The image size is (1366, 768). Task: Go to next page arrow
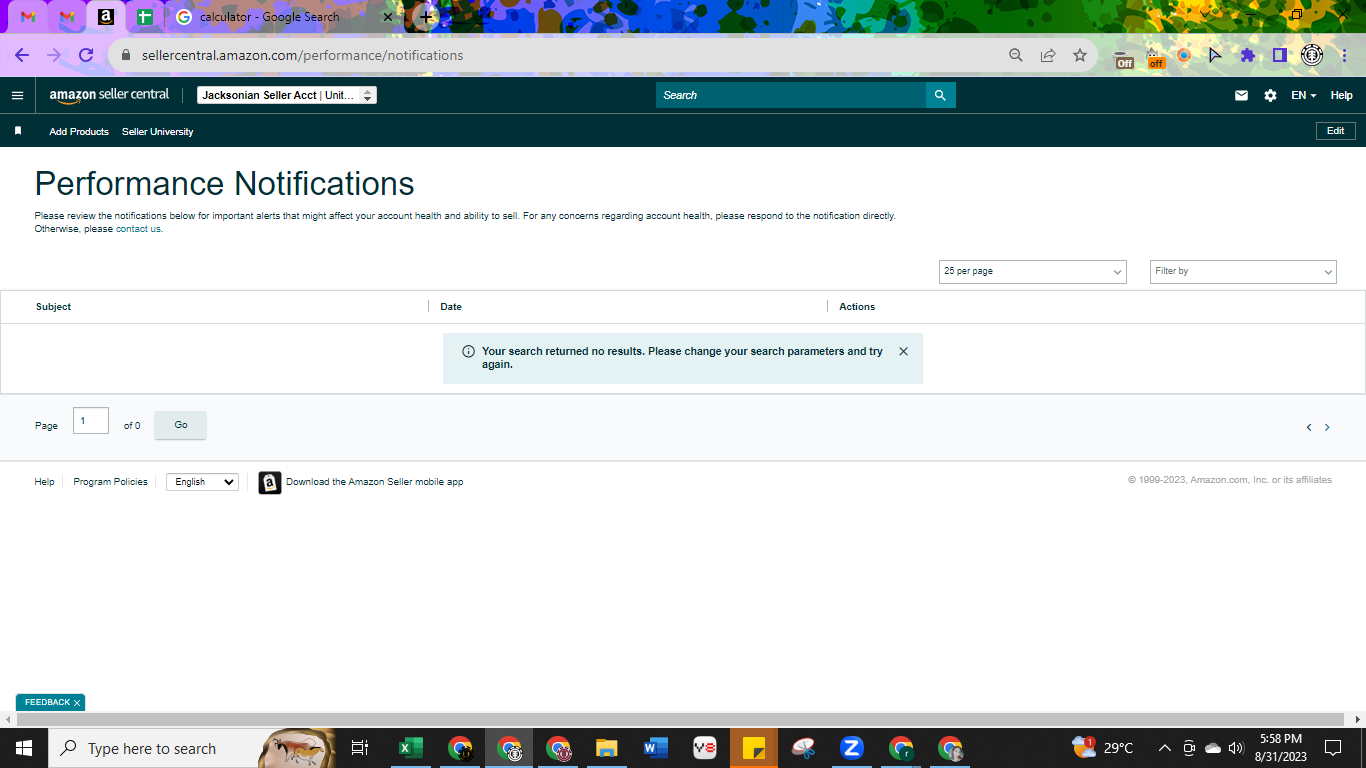(x=1327, y=427)
